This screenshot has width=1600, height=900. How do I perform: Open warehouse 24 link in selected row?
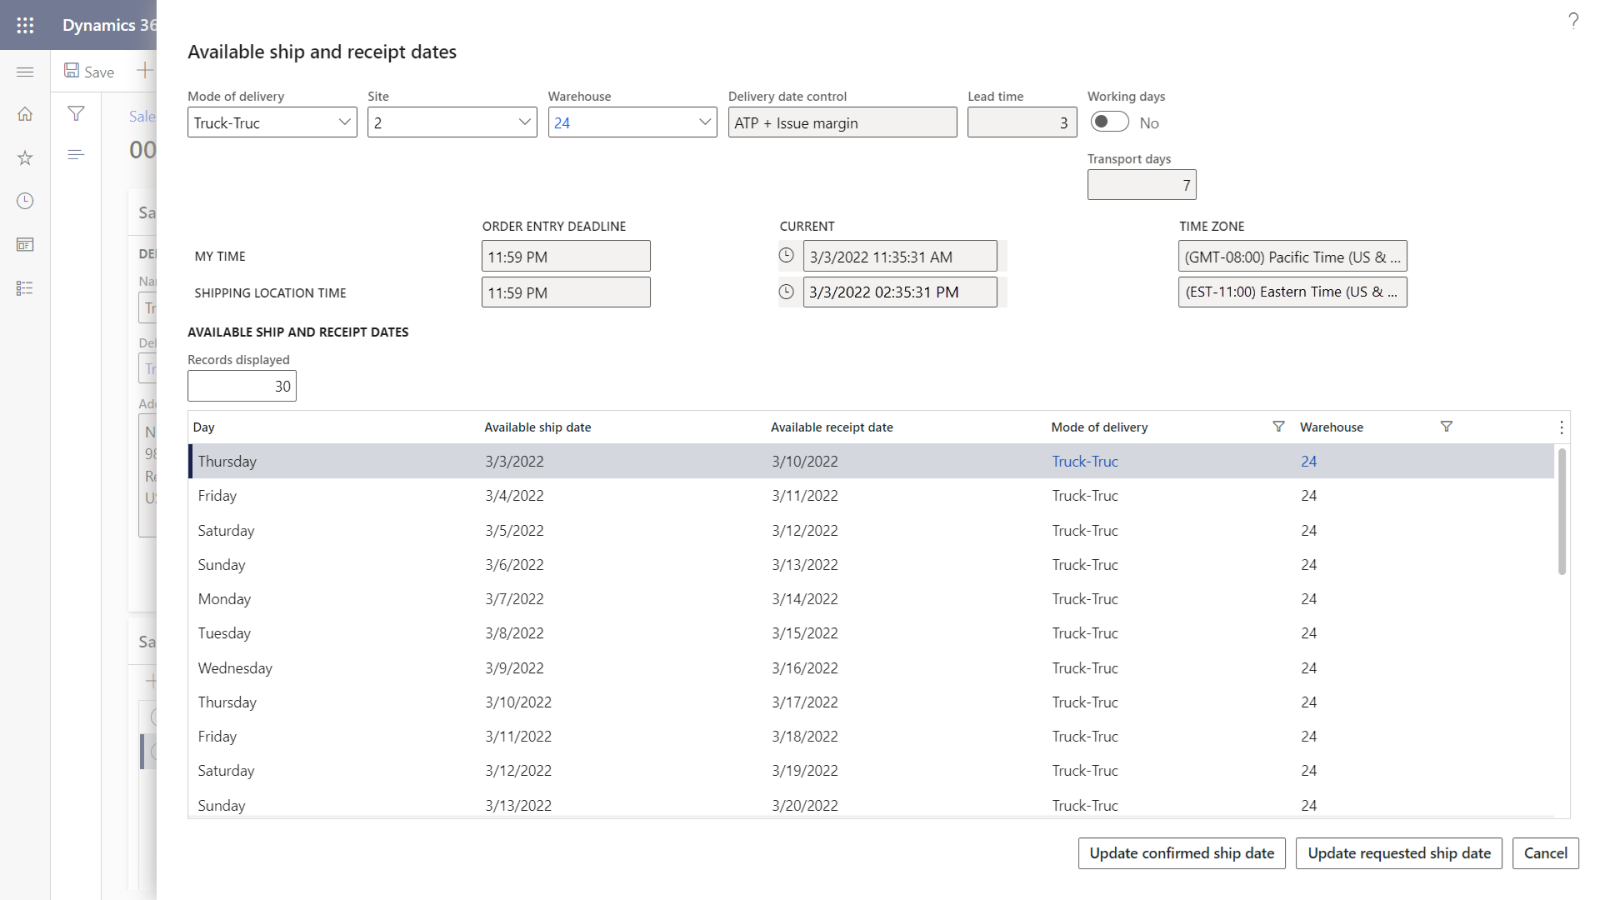[1309, 461]
